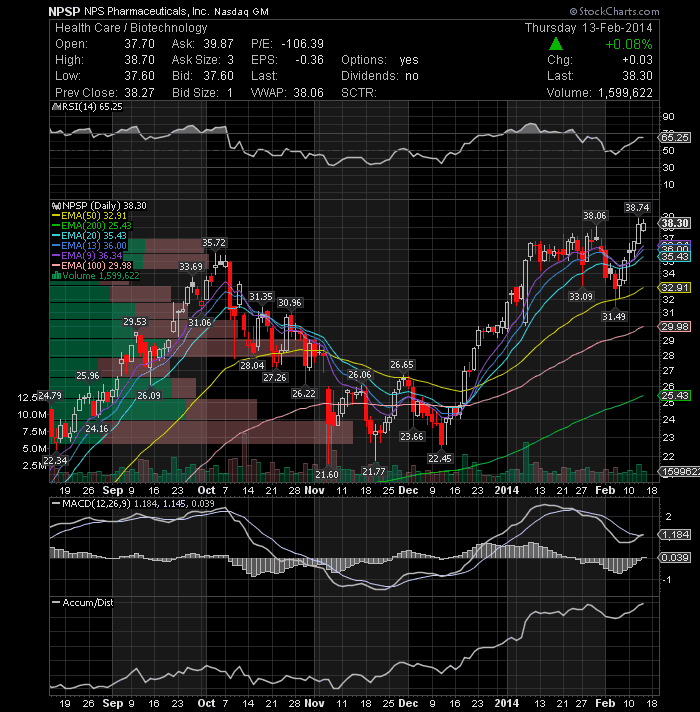Click the Bid value 37.60
700x712 pixels.
click(218, 76)
